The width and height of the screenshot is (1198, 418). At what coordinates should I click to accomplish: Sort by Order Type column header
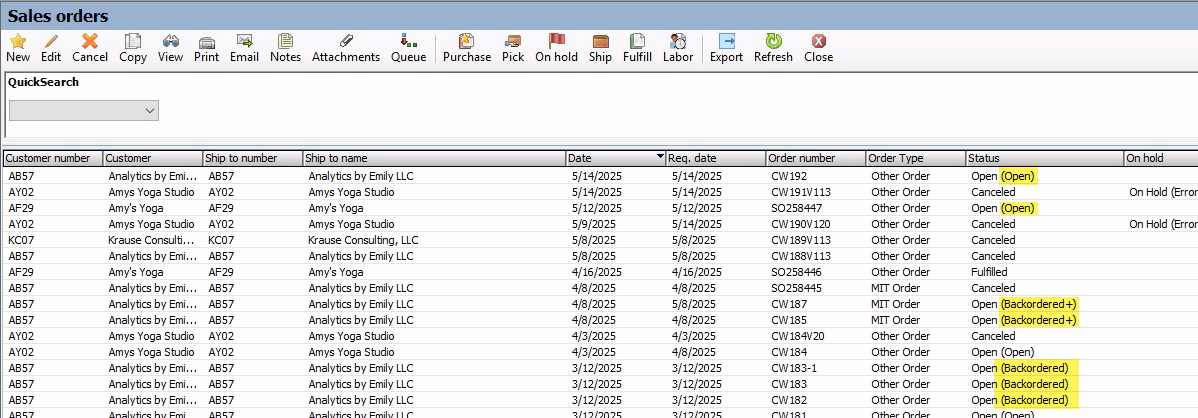click(x=915, y=158)
